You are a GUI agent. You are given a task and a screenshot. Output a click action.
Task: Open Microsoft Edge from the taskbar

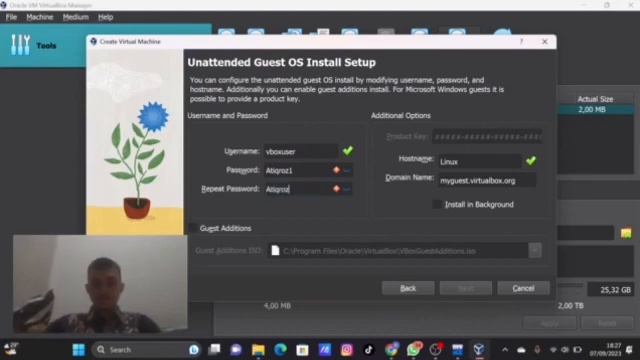pos(280,350)
